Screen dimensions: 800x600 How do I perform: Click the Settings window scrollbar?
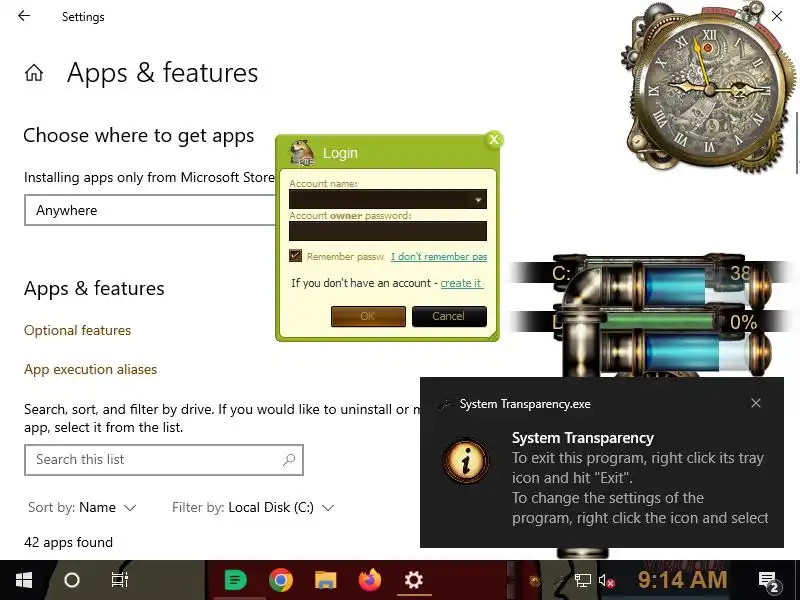(x=797, y=143)
